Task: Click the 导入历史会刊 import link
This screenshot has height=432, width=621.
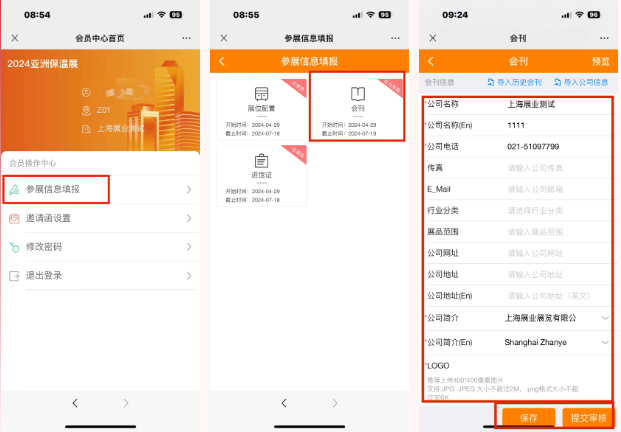Action: point(514,82)
